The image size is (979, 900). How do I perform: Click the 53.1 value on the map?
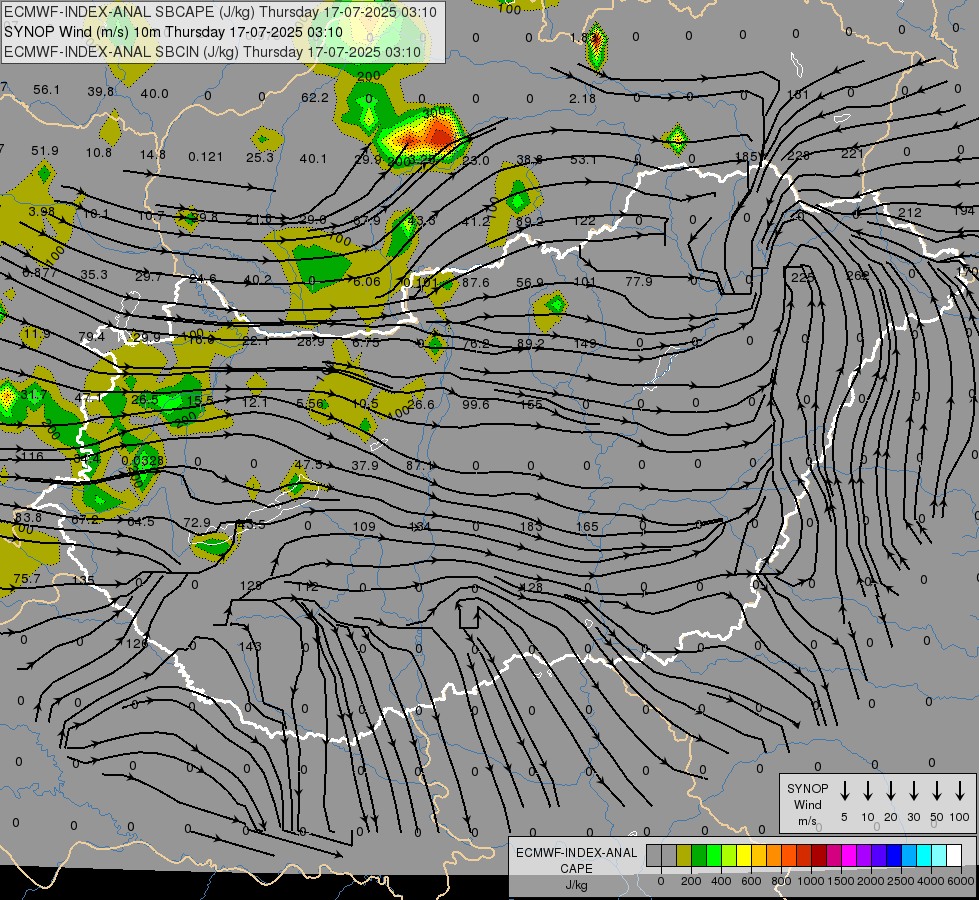[x=583, y=160]
